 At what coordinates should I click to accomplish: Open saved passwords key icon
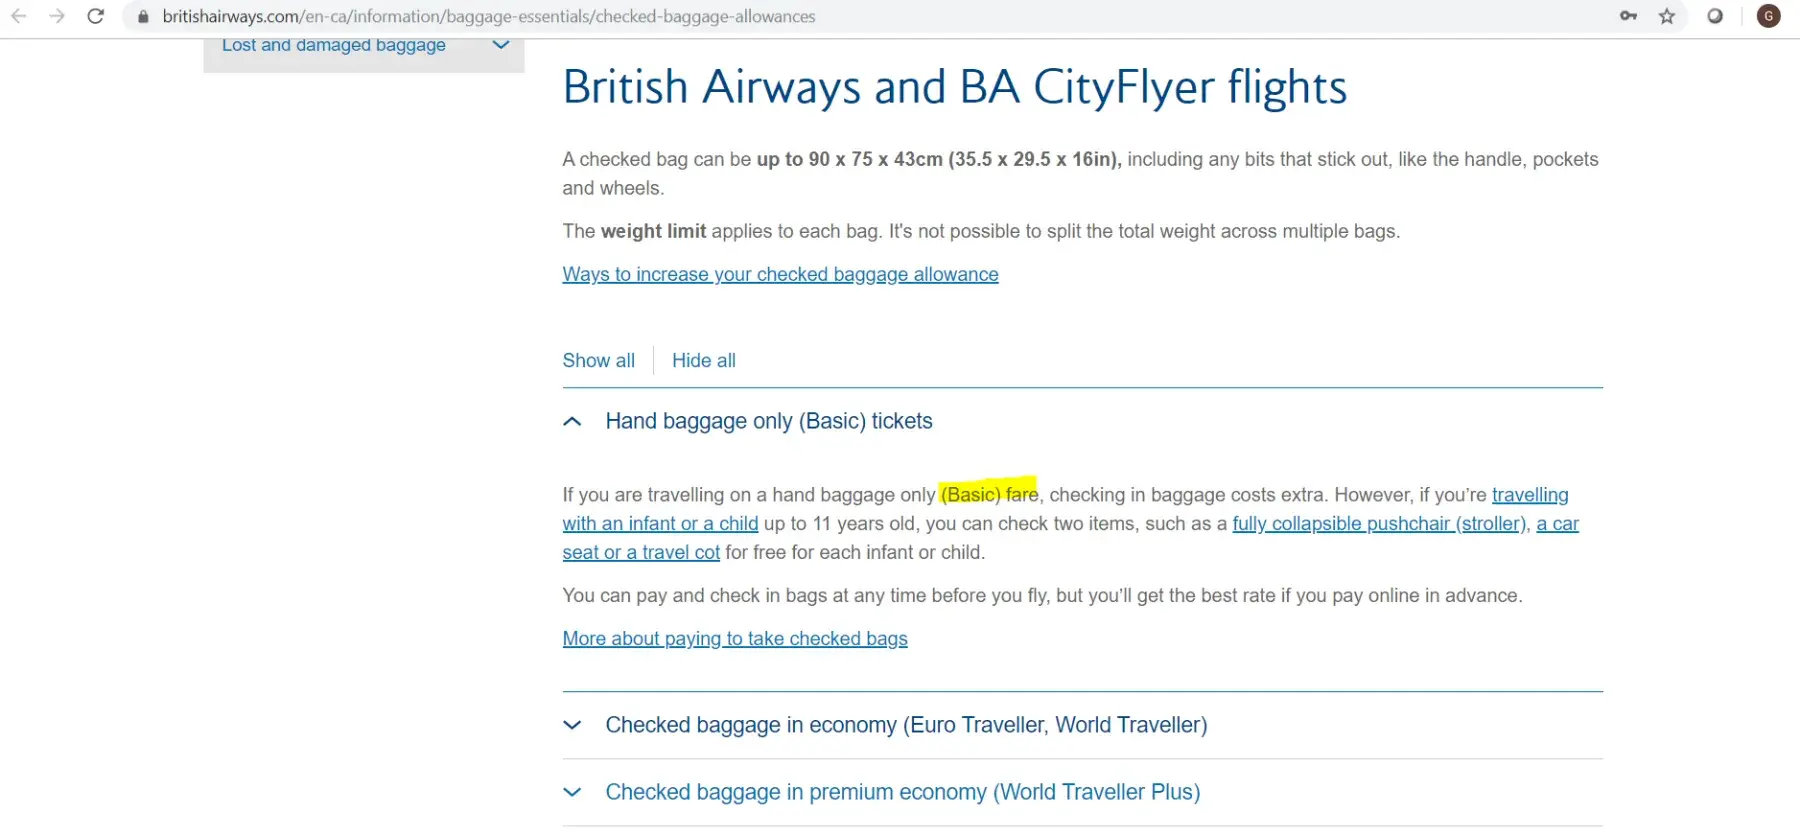point(1628,16)
